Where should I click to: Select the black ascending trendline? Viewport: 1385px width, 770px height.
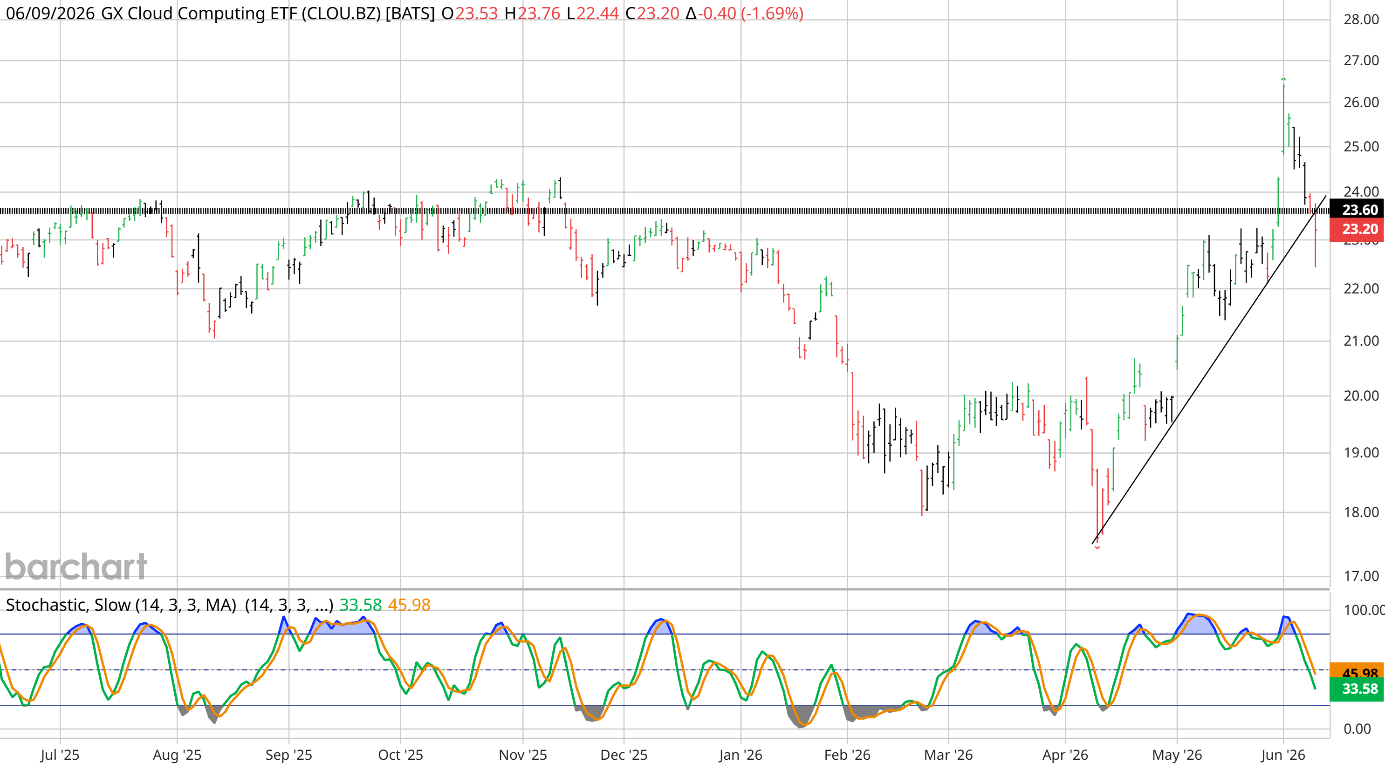(x=1210, y=369)
